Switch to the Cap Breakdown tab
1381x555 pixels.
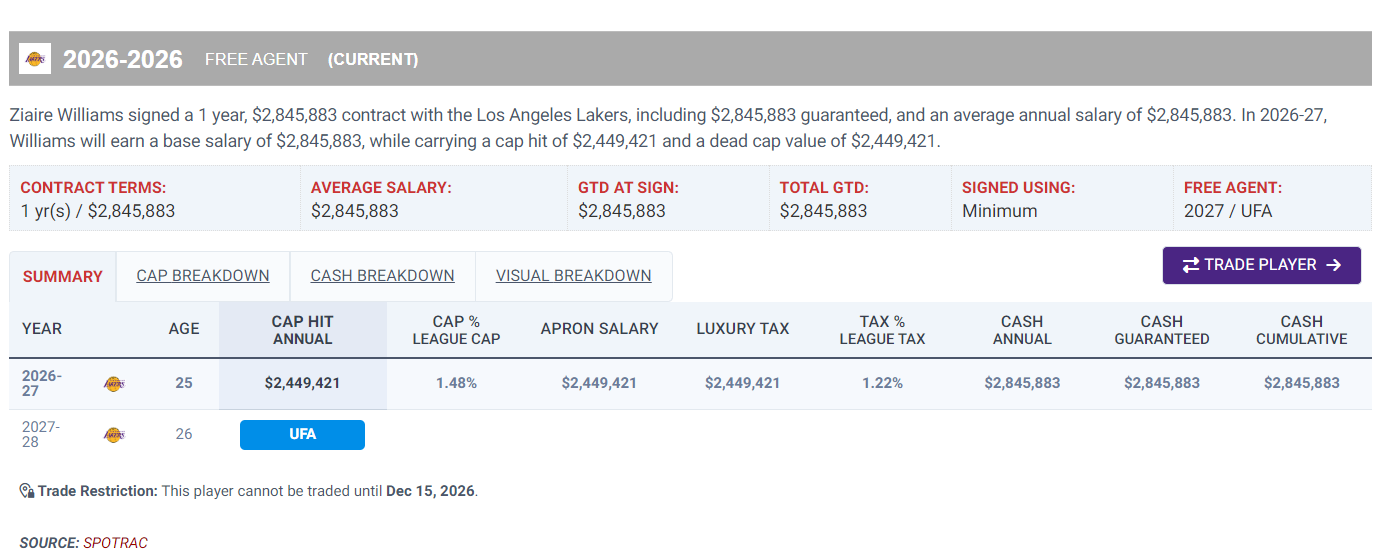[203, 276]
